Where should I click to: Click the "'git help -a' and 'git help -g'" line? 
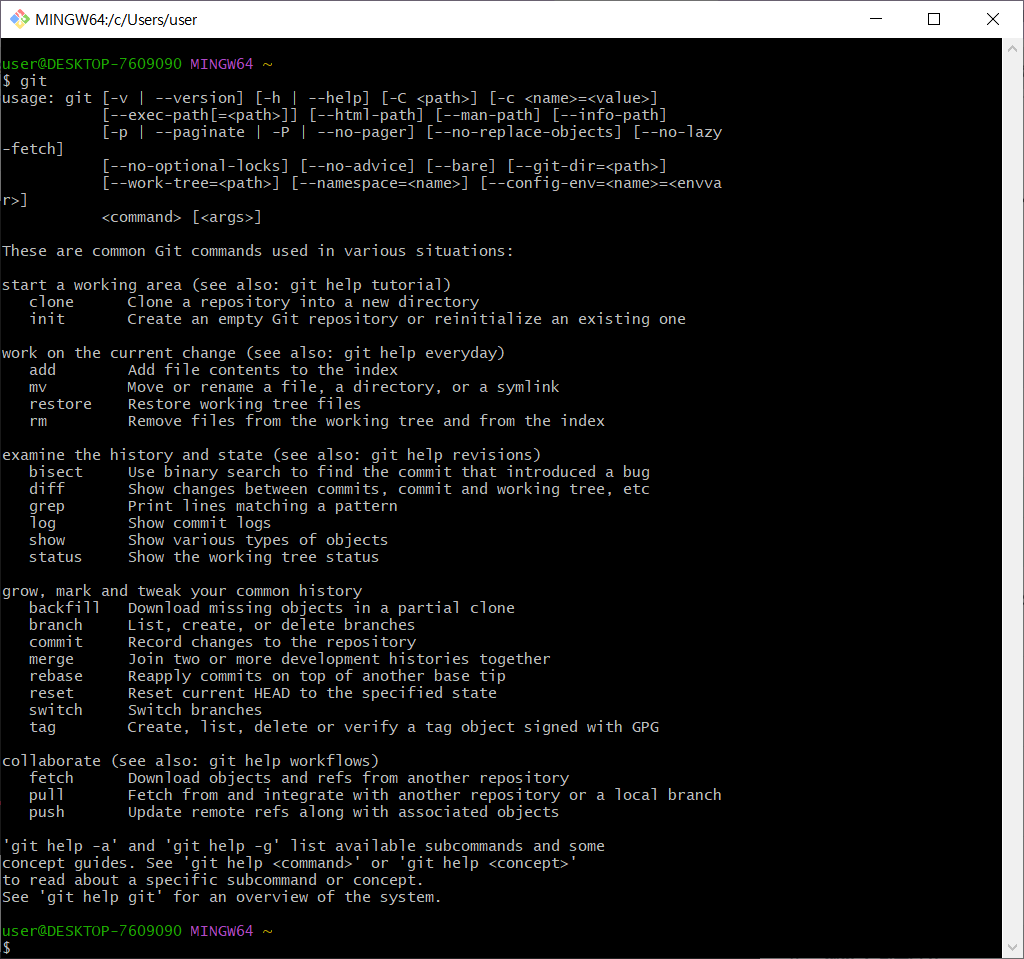[303, 845]
